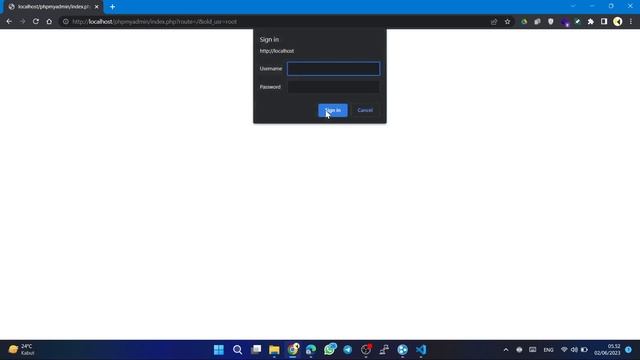Open WhatsApp from taskbar
Viewport: 640px width, 360px height.
click(329, 350)
